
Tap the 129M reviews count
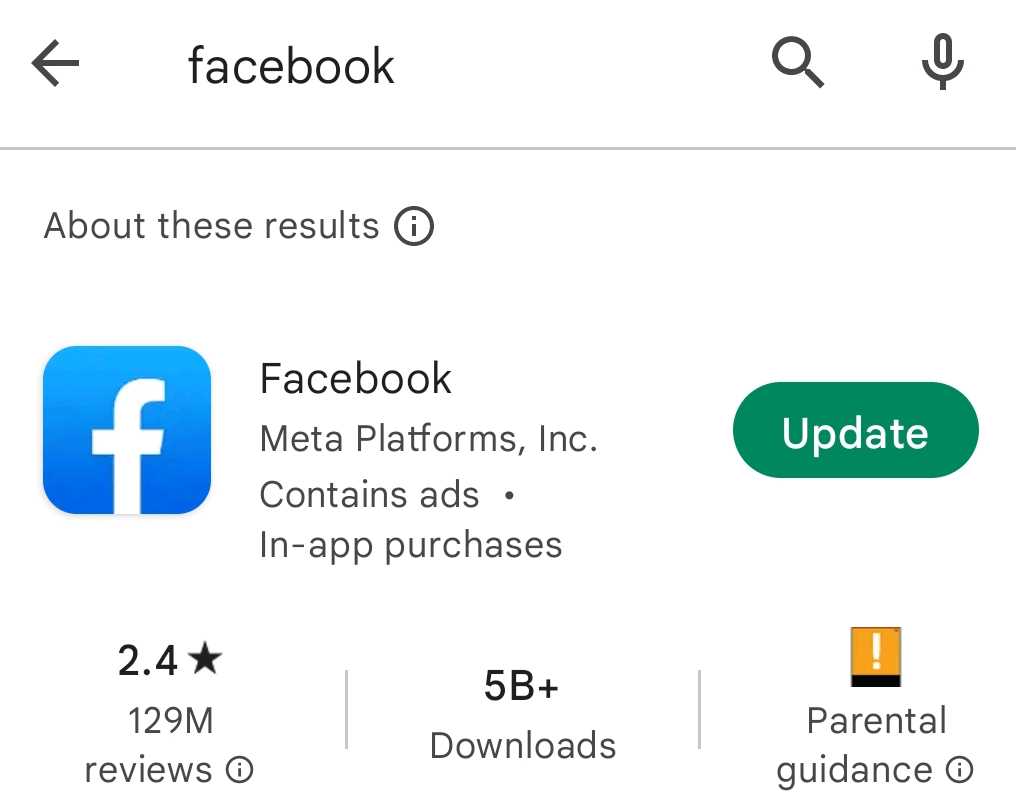[x=170, y=721]
